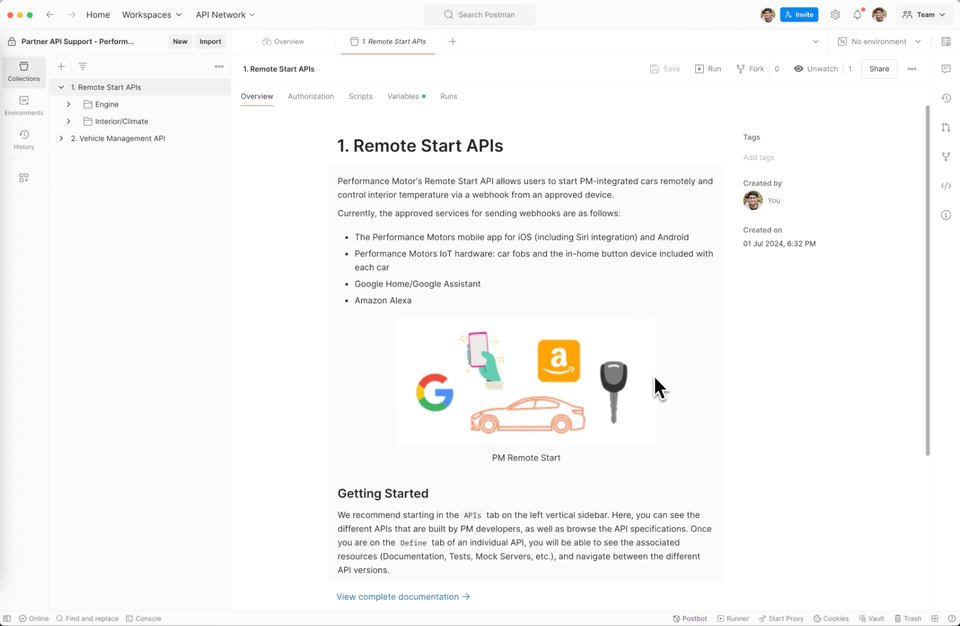Toggle the sidebar icon in the status bar
Viewport: 960px width, 626px height.
(7, 619)
